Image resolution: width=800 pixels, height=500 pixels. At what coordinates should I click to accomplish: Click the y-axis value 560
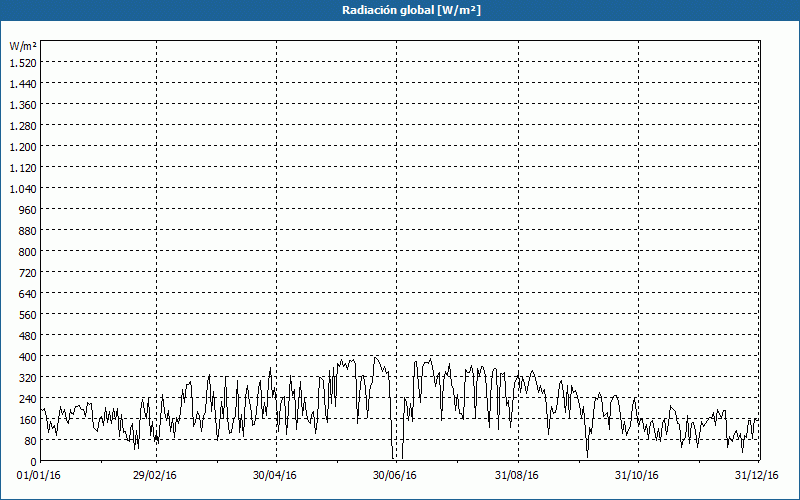coord(28,315)
